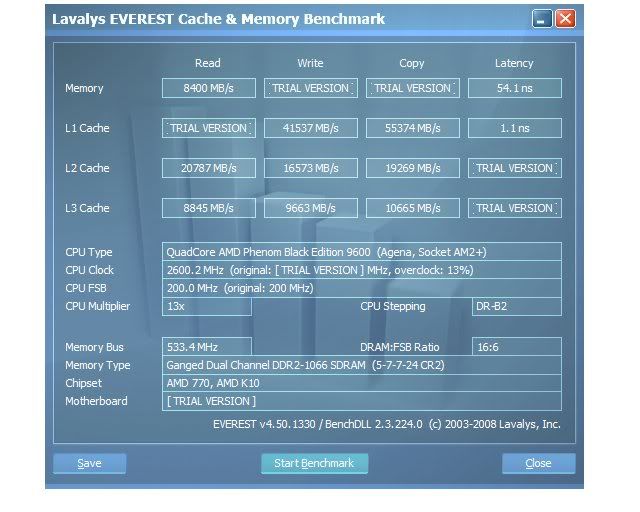640x512 pixels.
Task: Select L3 Cache Copy 10665 MB/s
Action: pyautogui.click(x=413, y=208)
